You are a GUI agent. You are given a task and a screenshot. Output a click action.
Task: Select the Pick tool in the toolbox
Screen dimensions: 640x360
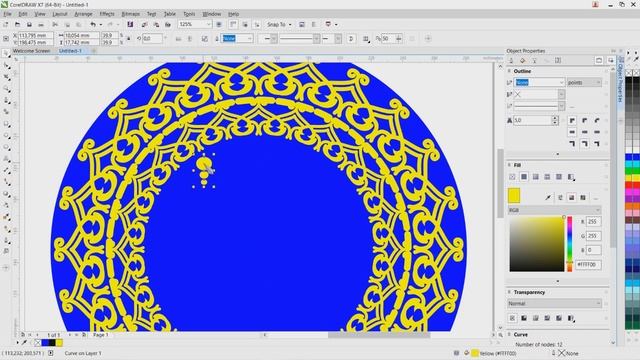[x=6, y=53]
